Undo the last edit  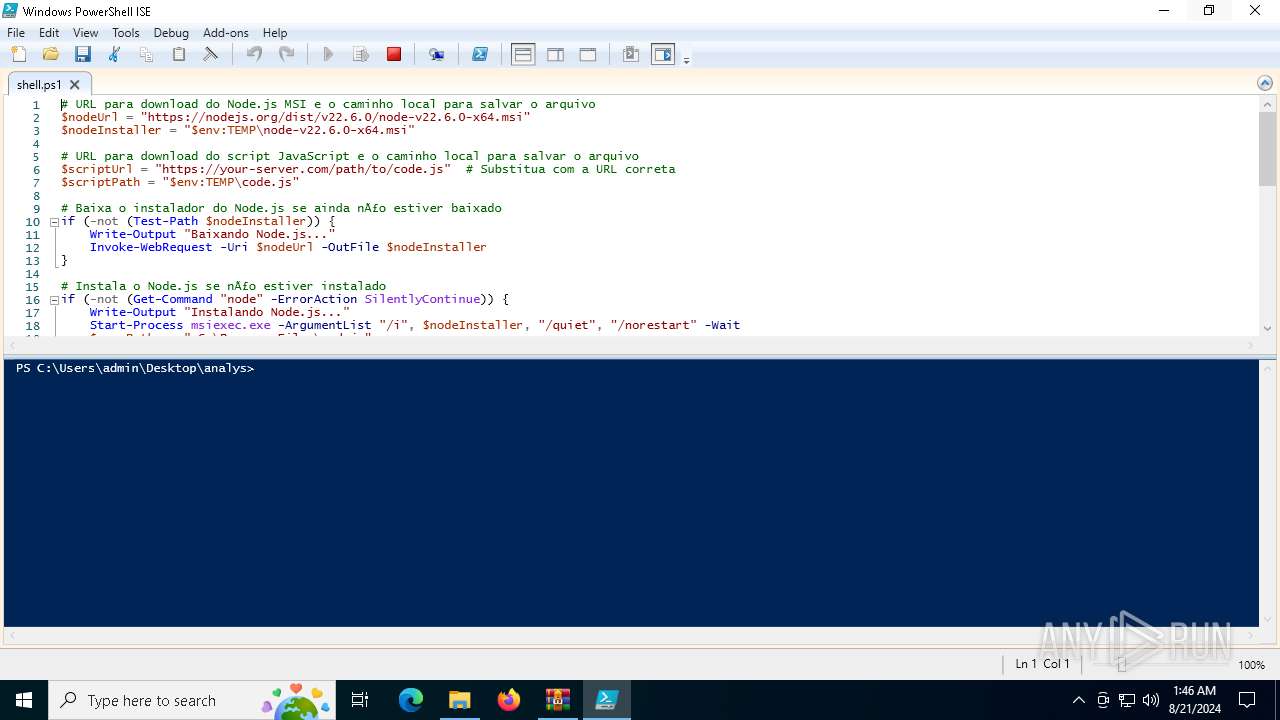tap(254, 54)
